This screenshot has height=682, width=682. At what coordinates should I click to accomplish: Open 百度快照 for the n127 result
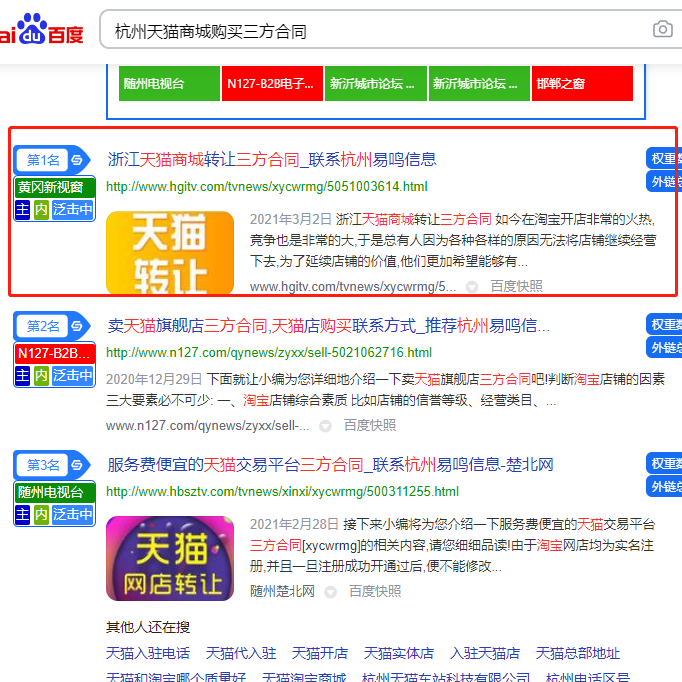370,425
